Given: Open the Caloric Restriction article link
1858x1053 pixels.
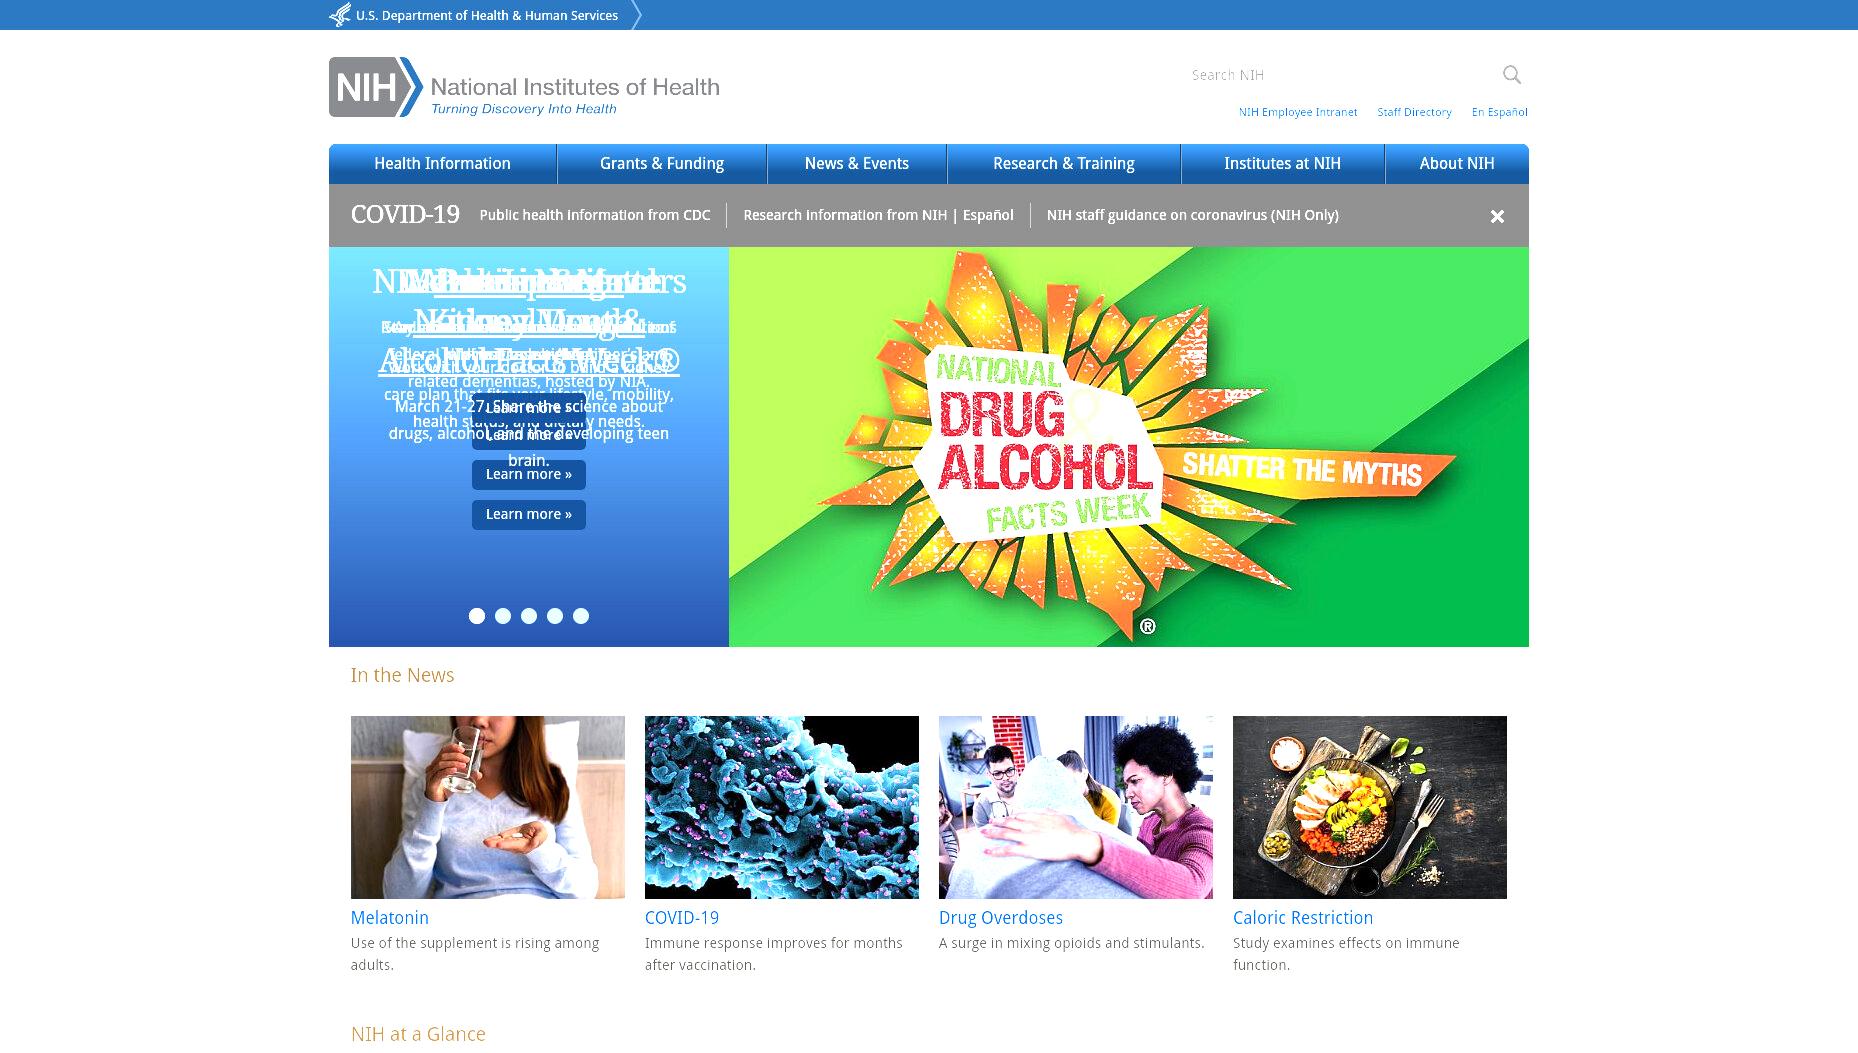Looking at the screenshot, I should click(1303, 918).
